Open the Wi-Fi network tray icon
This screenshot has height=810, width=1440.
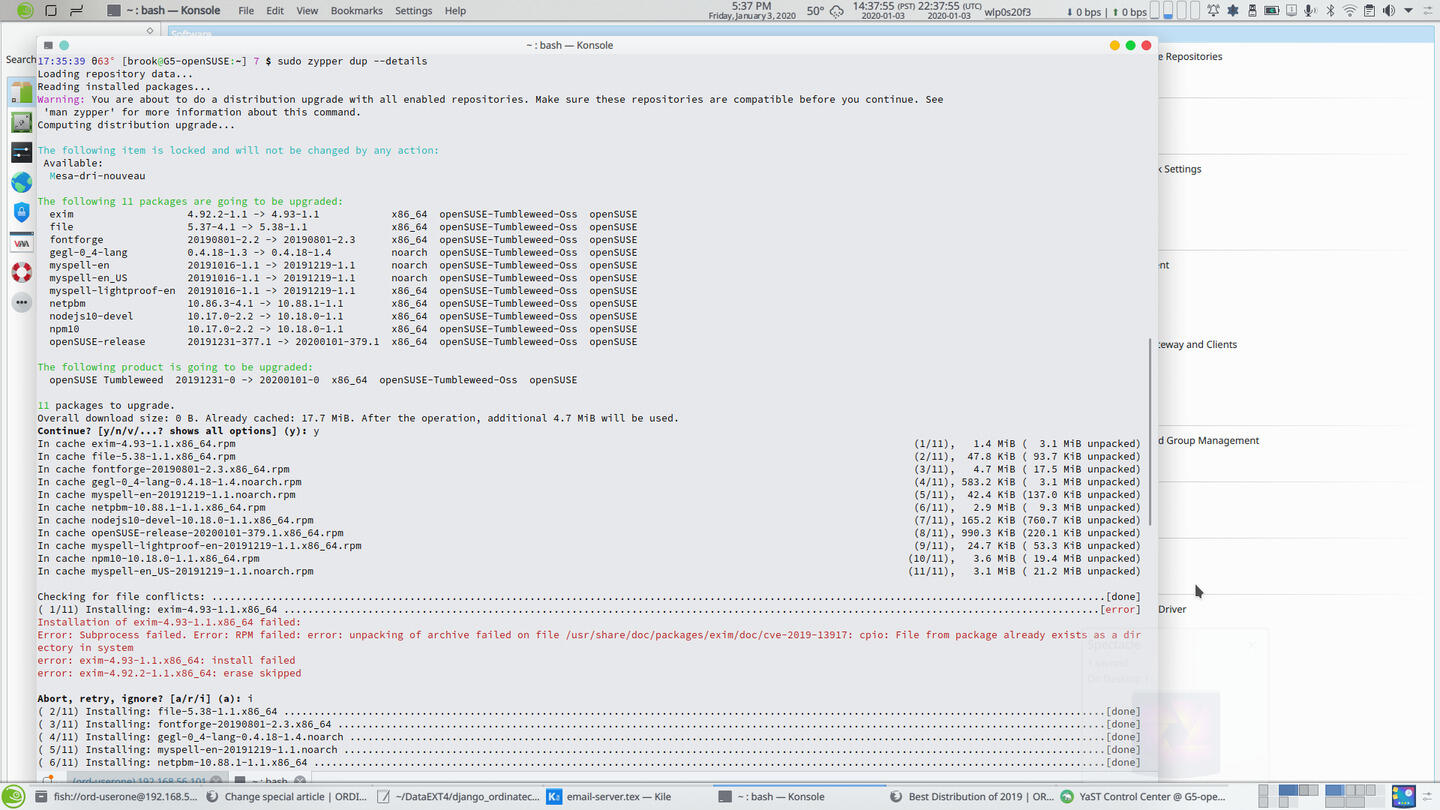point(1349,11)
